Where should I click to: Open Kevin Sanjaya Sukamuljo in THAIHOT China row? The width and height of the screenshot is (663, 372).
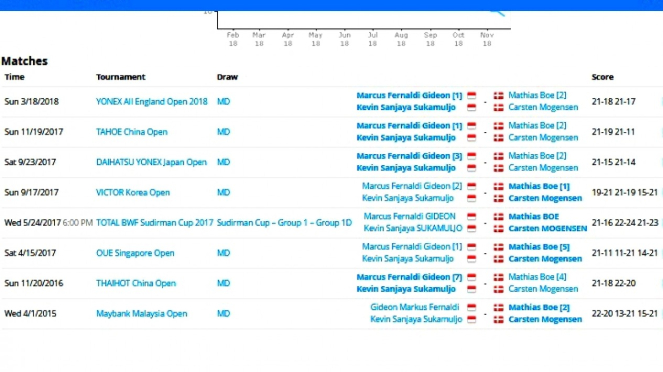[x=406, y=289]
